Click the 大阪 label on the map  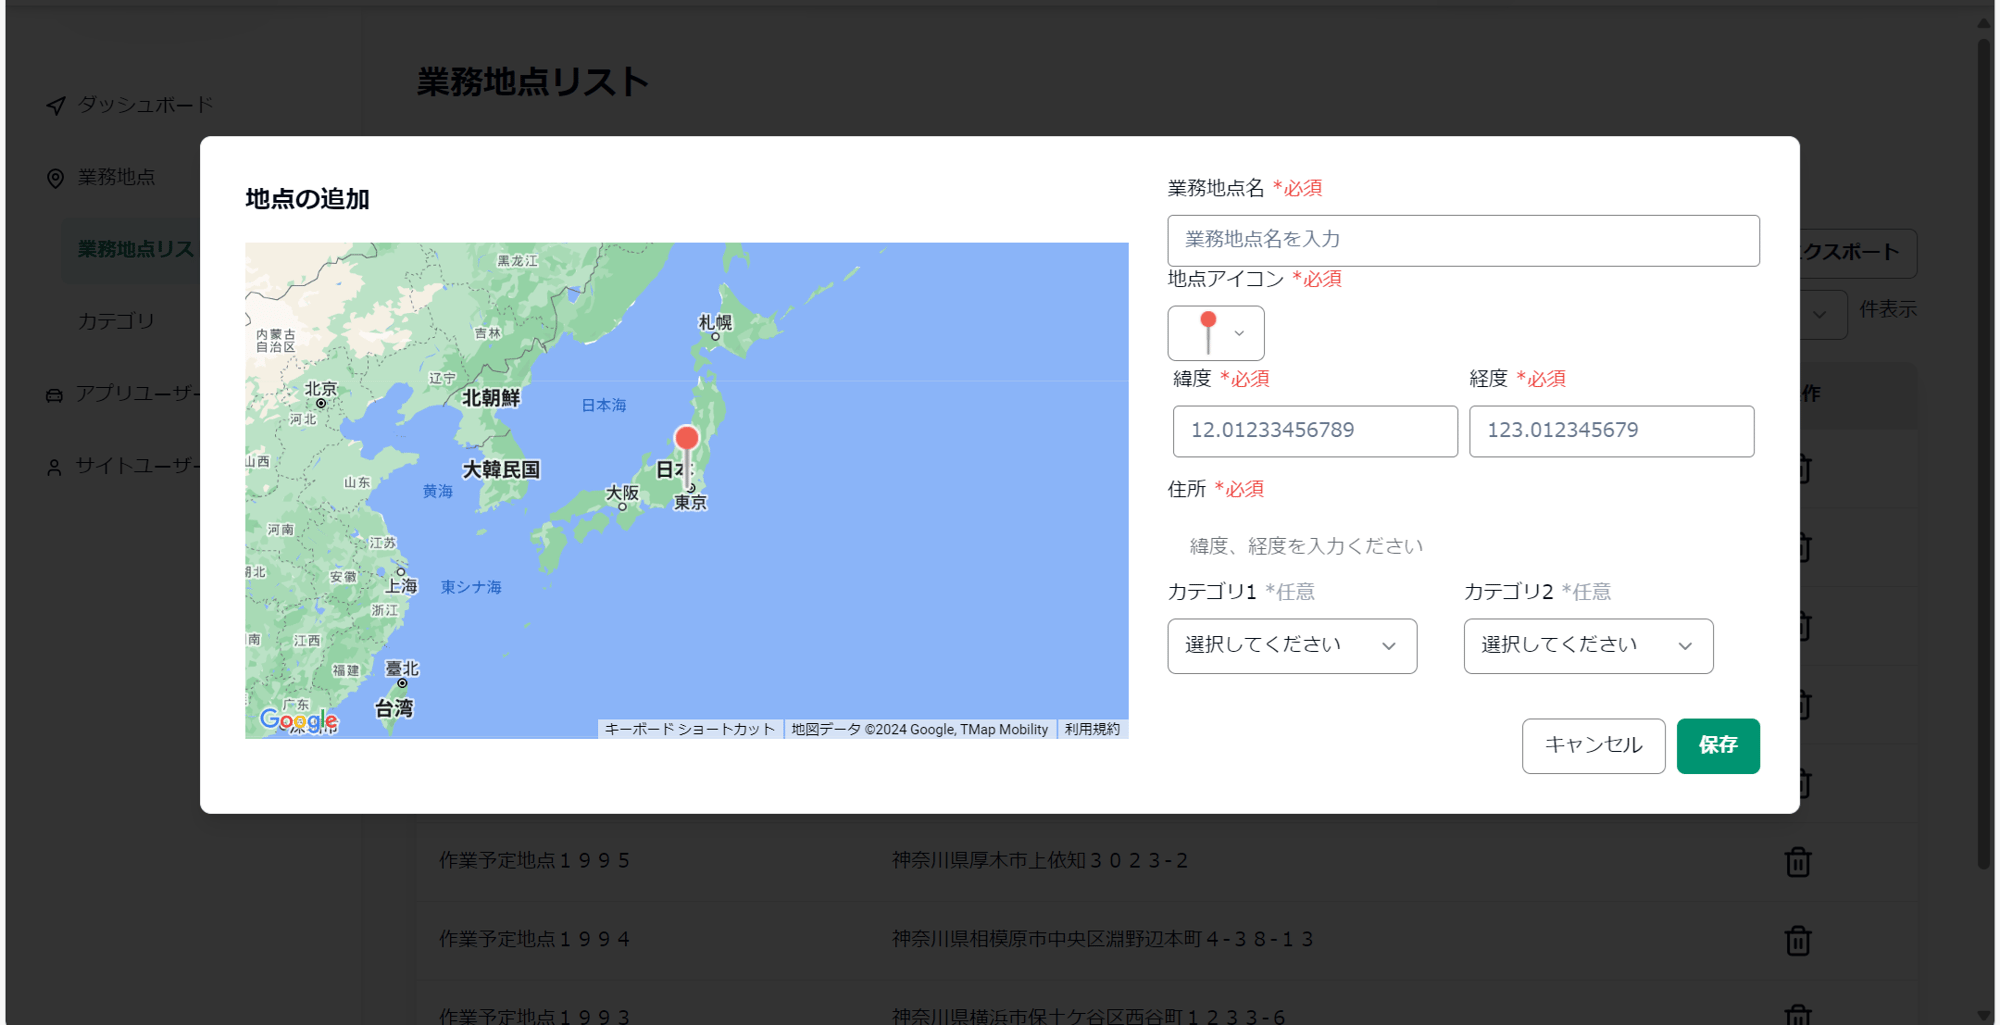pos(622,493)
